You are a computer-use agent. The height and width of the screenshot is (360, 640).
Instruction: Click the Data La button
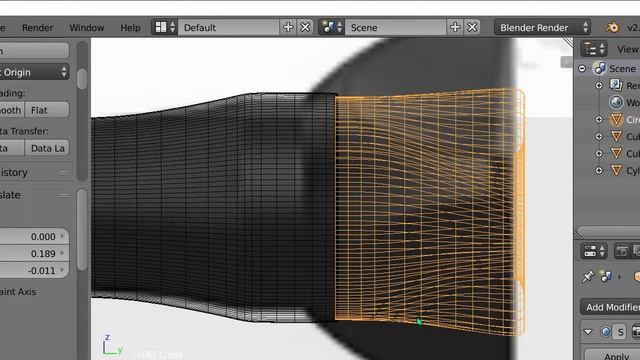point(47,148)
